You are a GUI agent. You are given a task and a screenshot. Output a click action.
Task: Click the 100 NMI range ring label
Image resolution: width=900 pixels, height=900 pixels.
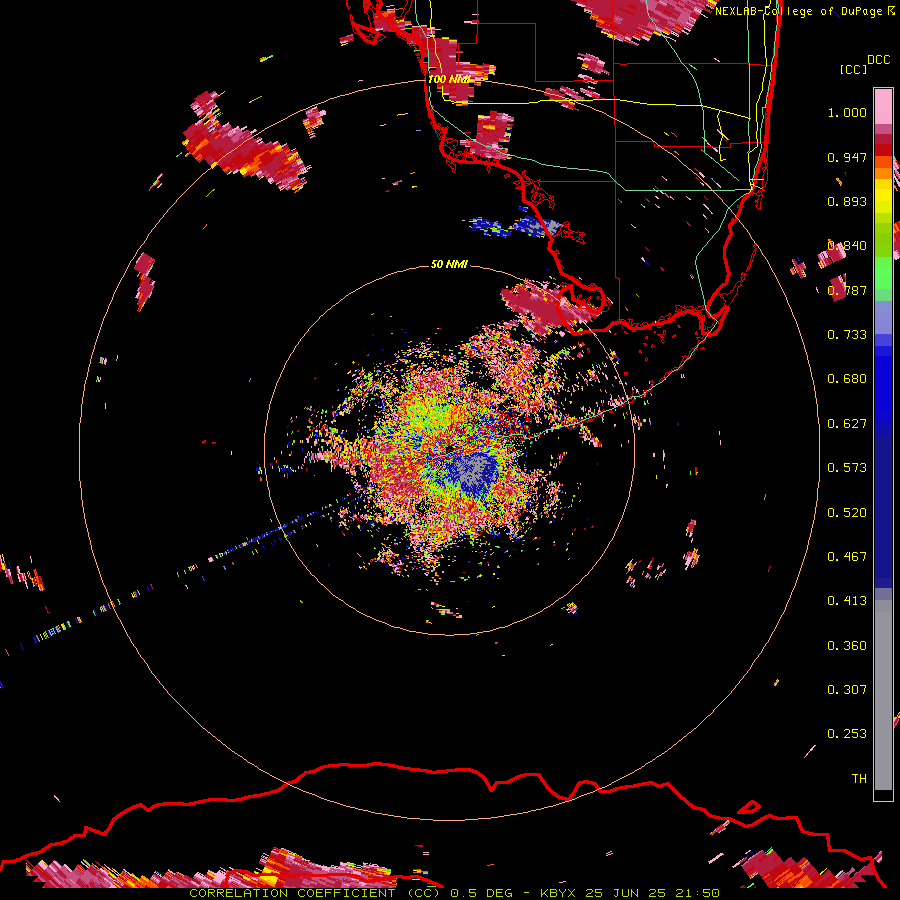click(448, 79)
